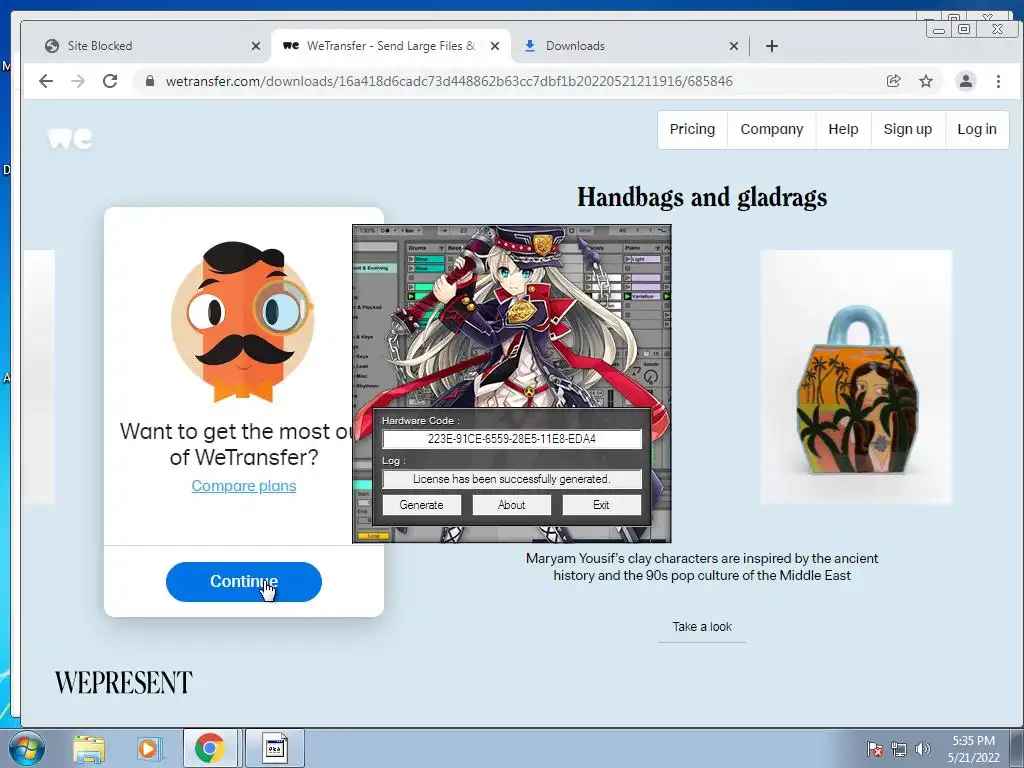Click the Maryam Yousif article description text
This screenshot has width=1024, height=768.
point(702,567)
